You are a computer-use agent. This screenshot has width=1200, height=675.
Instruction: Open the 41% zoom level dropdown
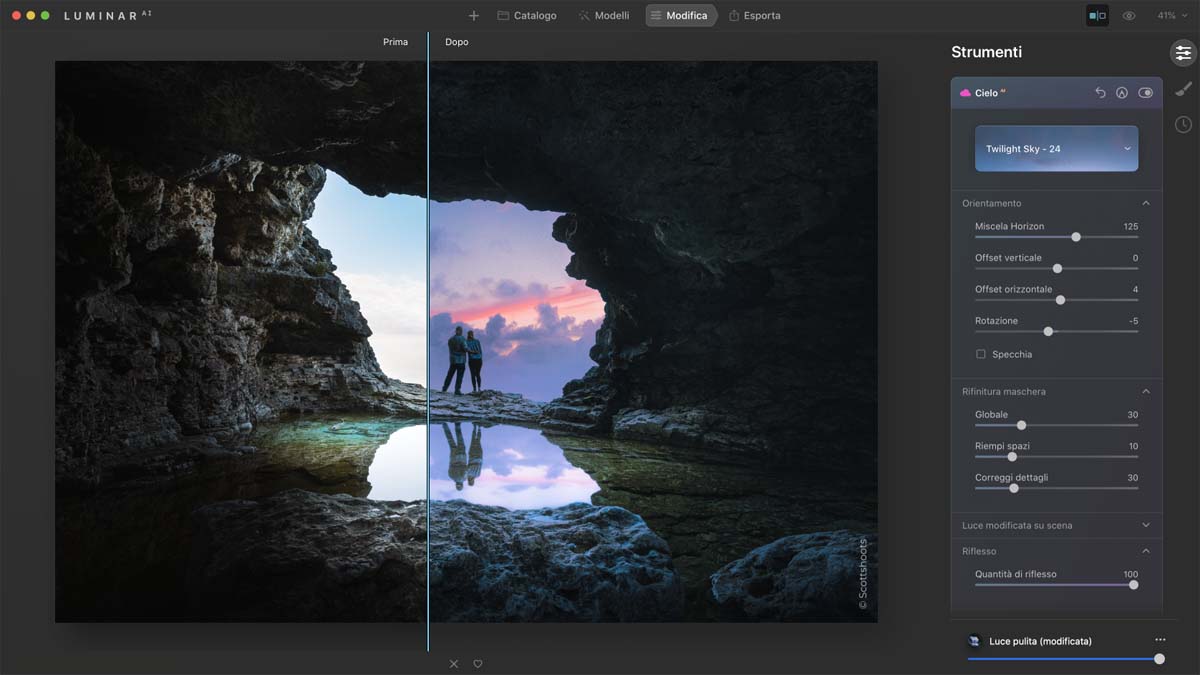pos(1170,16)
